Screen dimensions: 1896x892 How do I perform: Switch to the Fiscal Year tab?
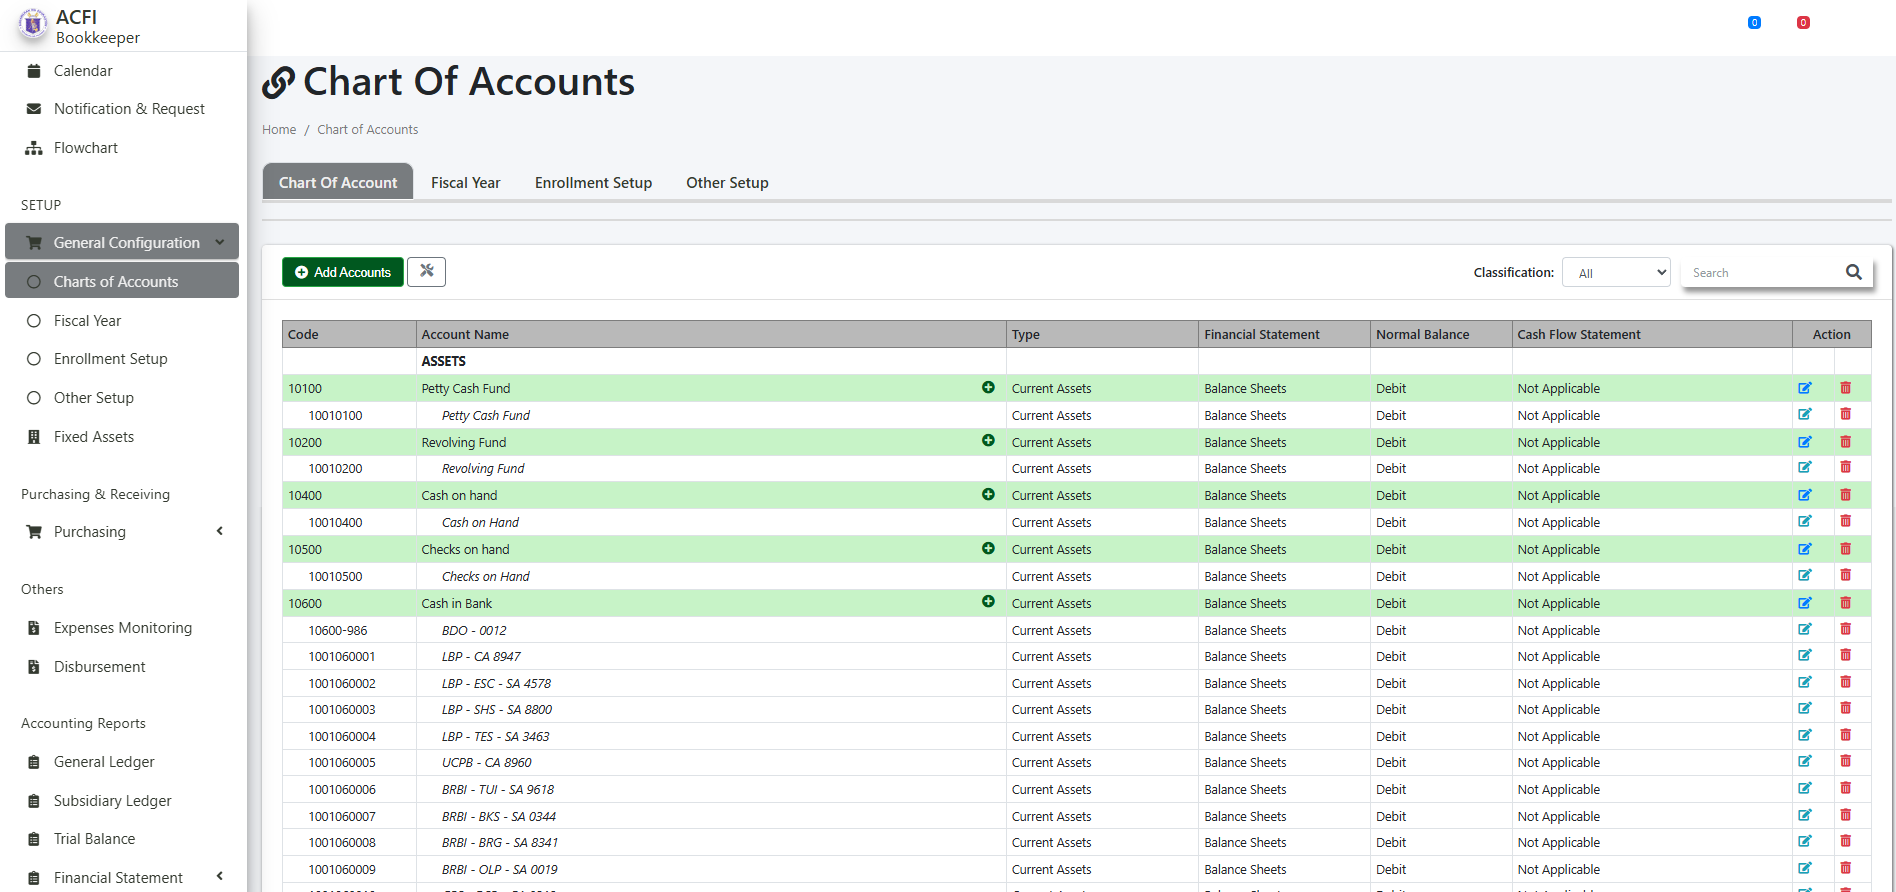pyautogui.click(x=465, y=183)
